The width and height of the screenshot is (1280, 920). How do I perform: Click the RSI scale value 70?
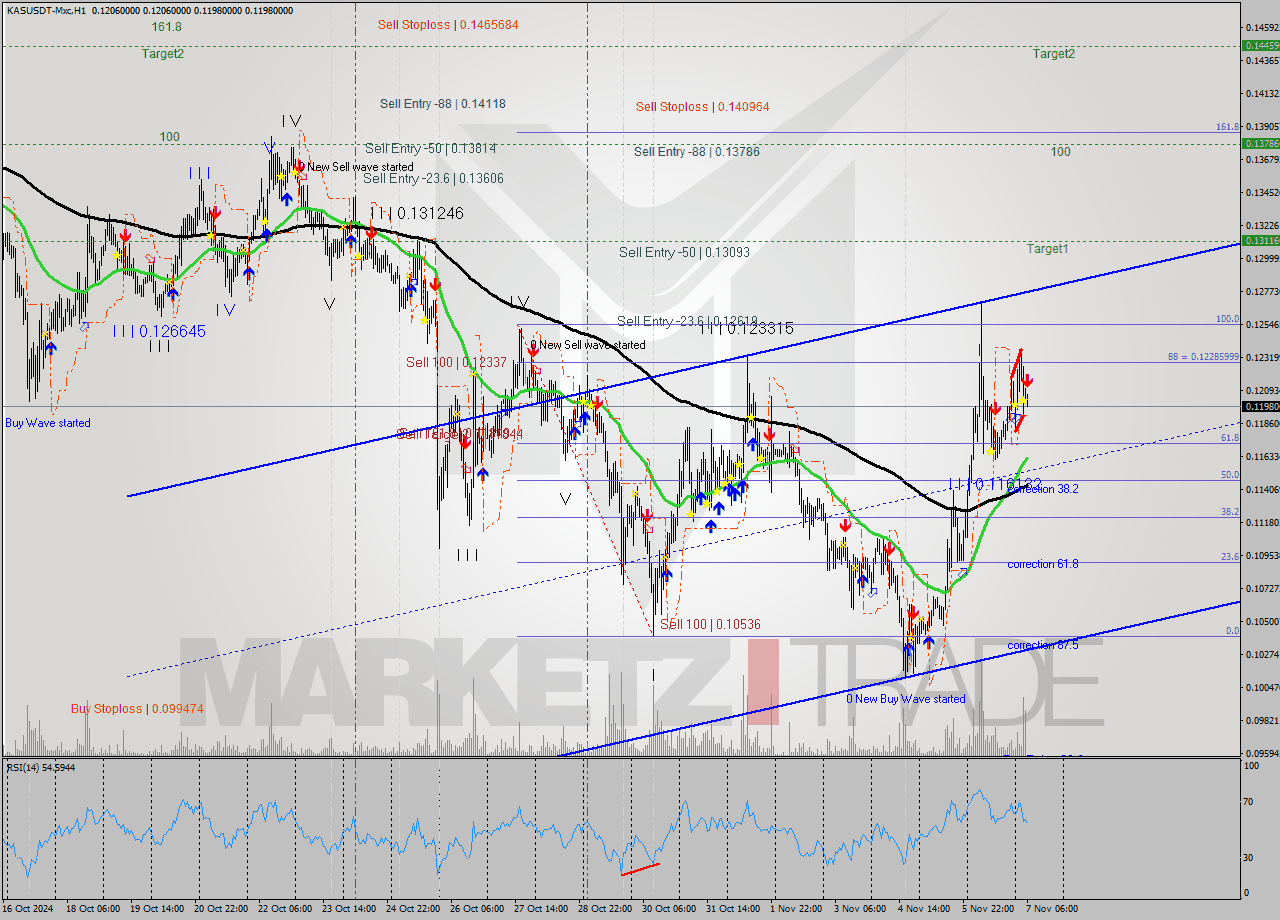[1249, 802]
